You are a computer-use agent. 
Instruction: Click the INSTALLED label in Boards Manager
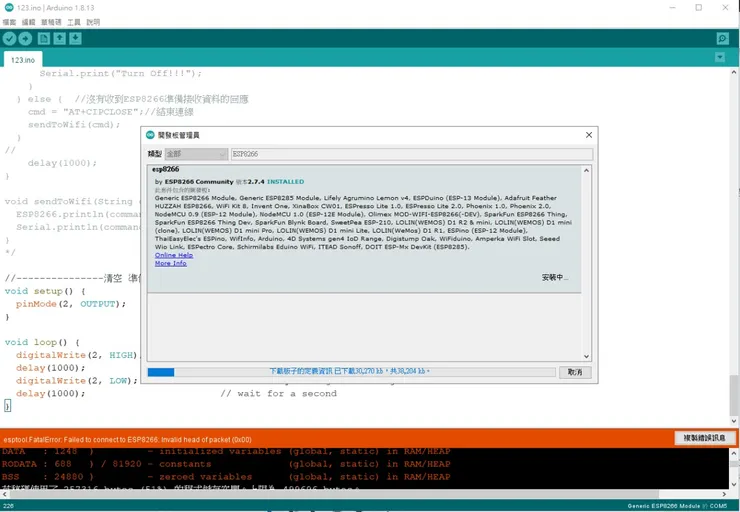[286, 182]
